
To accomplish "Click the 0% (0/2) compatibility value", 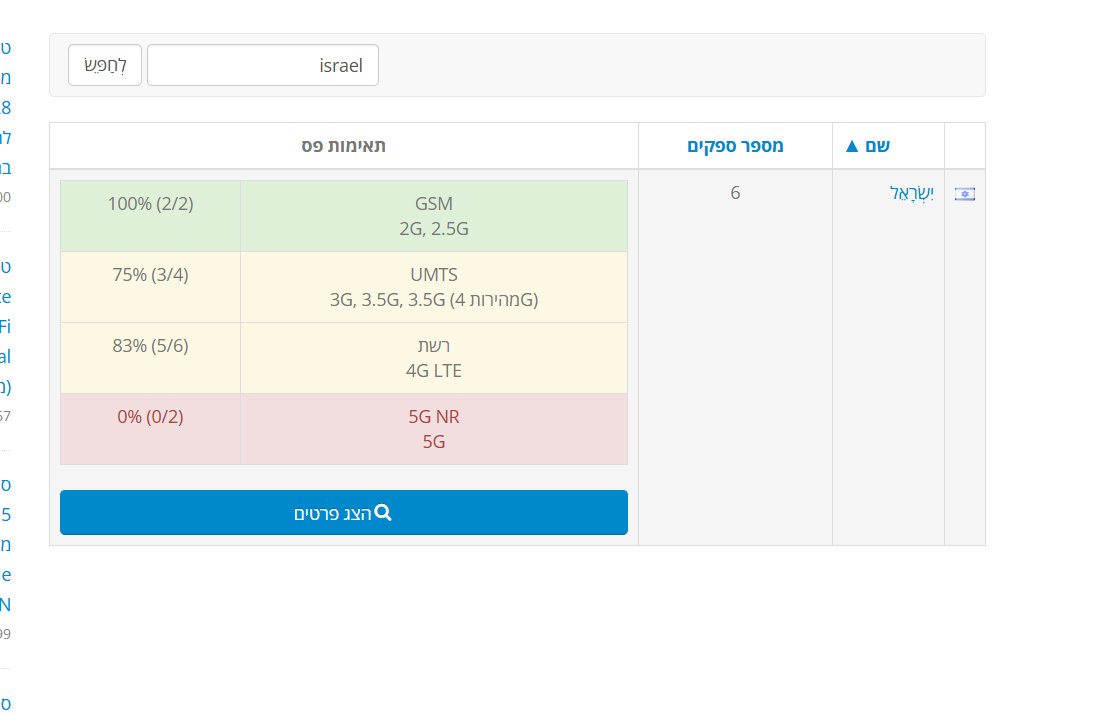I will 150,416.
